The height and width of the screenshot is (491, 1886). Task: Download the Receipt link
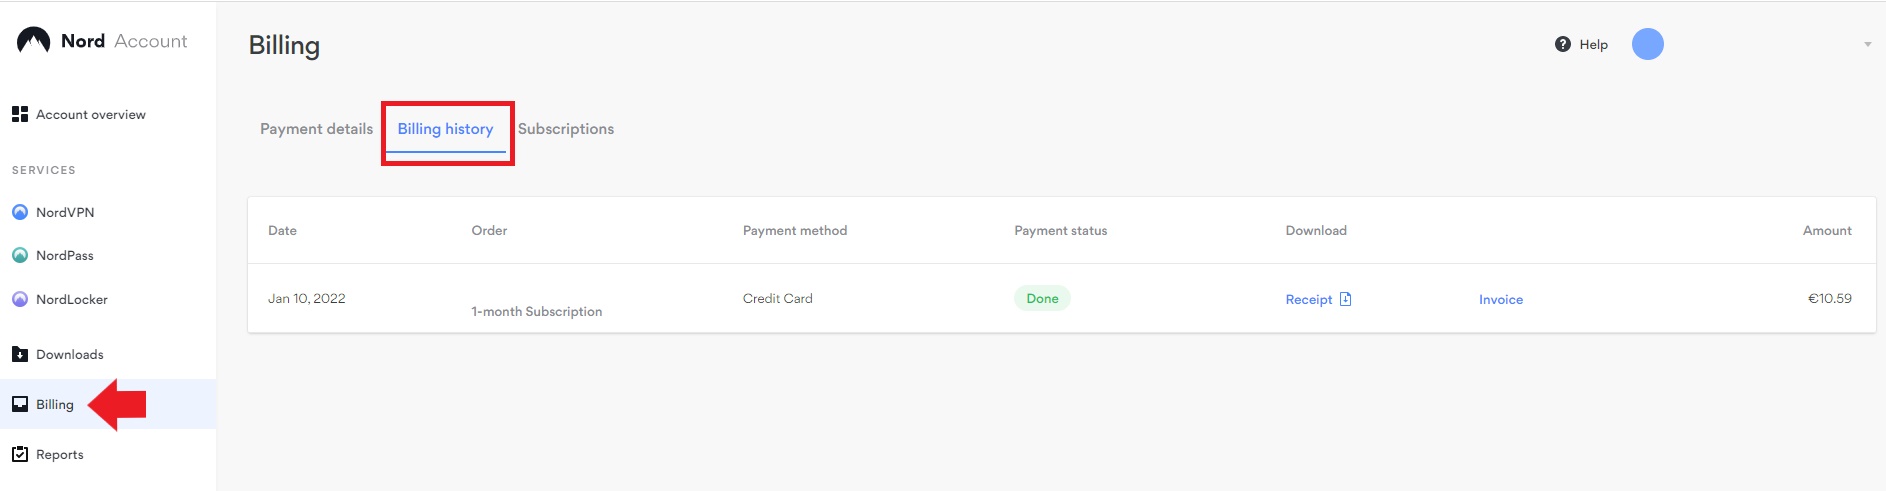coord(1309,299)
